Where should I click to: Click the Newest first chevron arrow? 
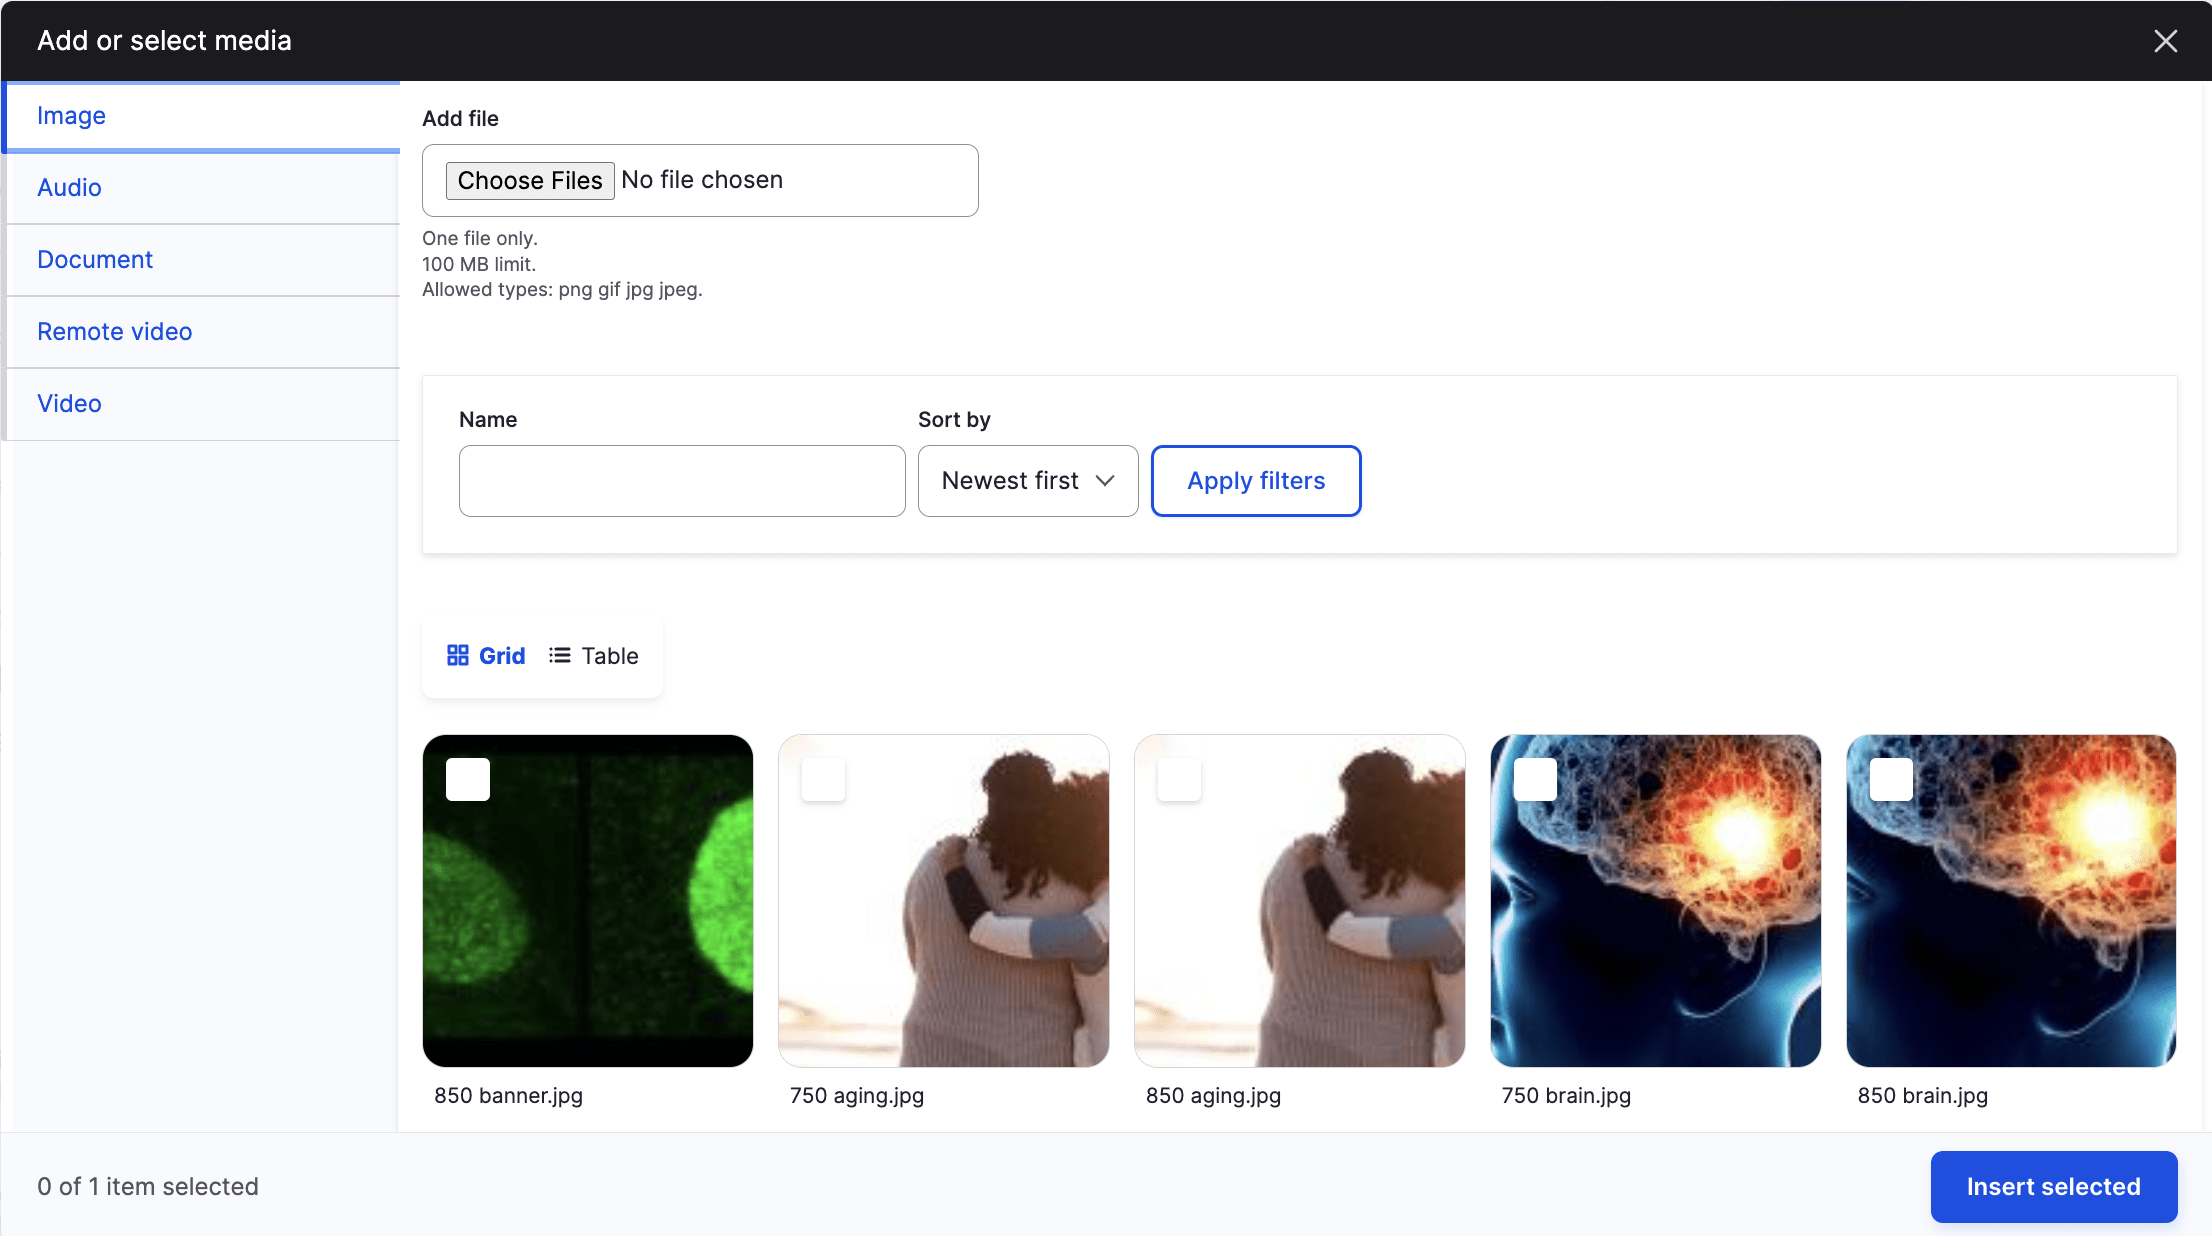click(1105, 481)
